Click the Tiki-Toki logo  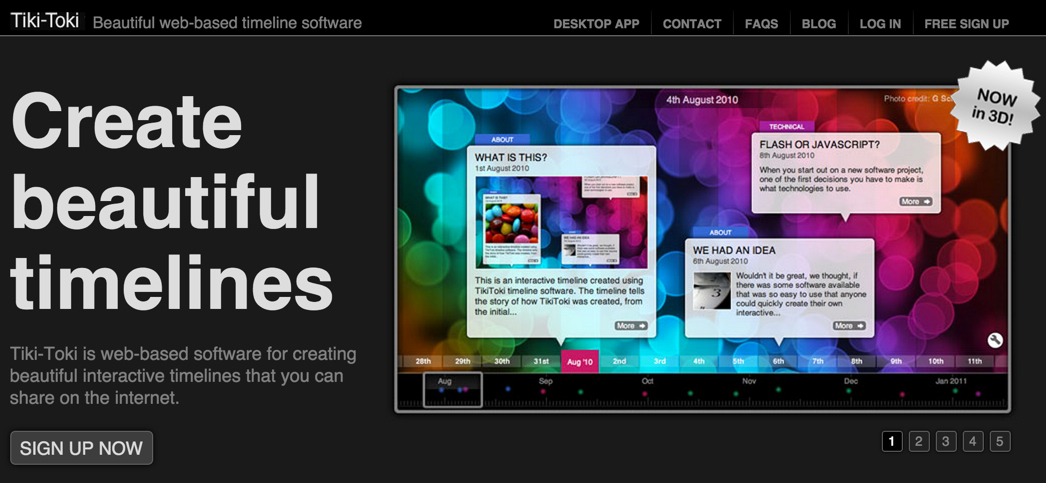[x=45, y=21]
